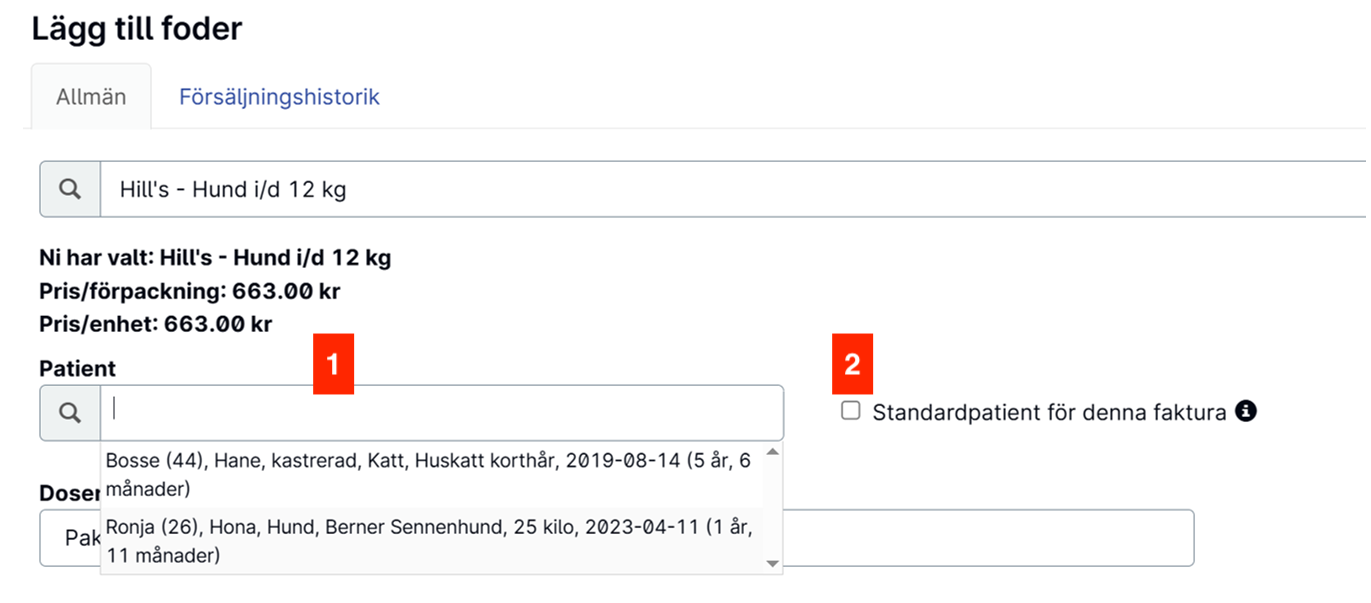The height and width of the screenshot is (603, 1371).
Task: Choose Ronja (26) Berner Sennenhund suggestion
Action: [432, 541]
